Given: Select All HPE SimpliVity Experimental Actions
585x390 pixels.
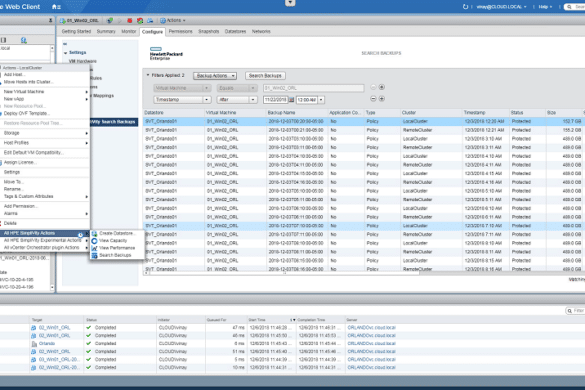Looking at the screenshot, I should (45, 240).
